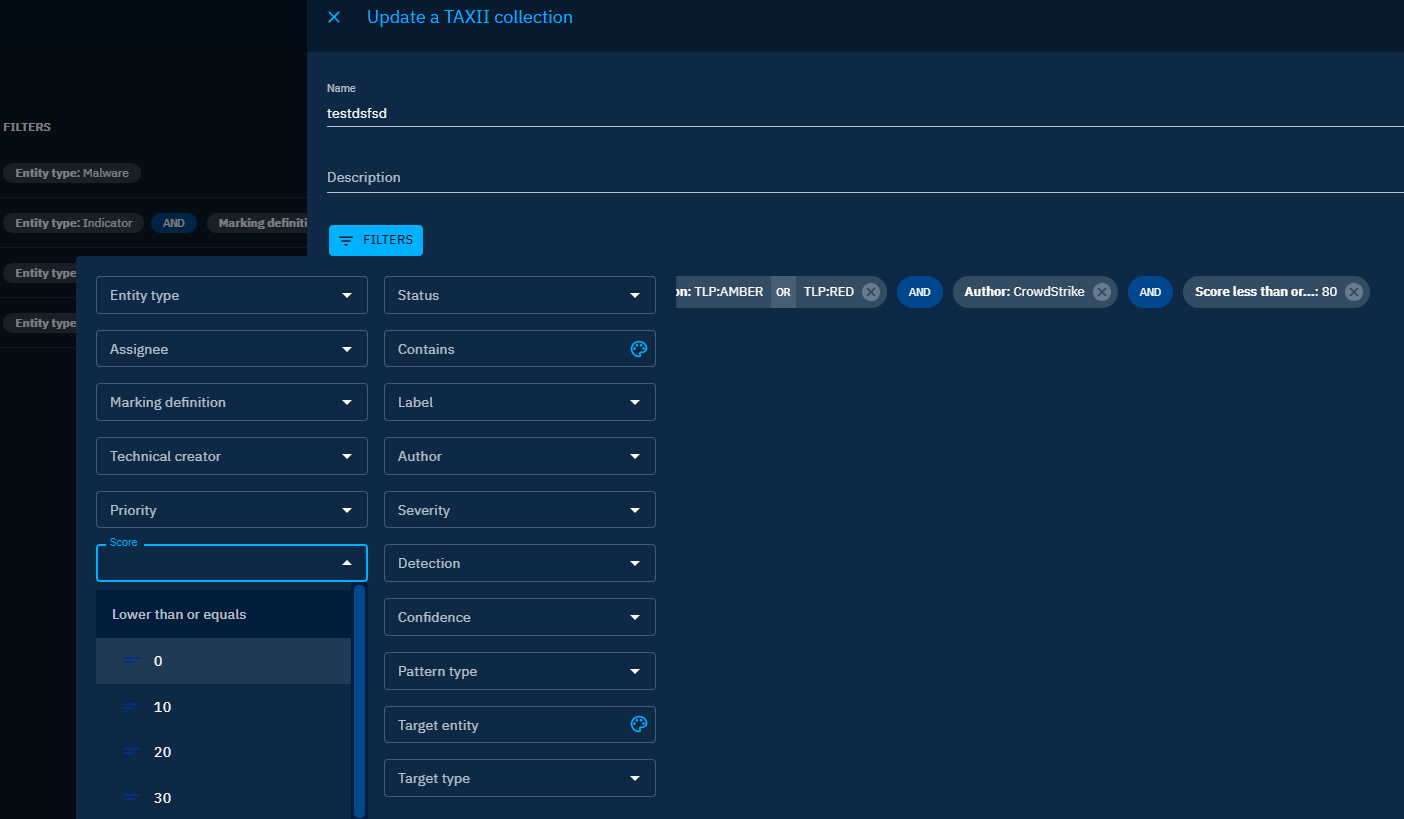Click the filter icon beside score 20
Image resolution: width=1404 pixels, height=819 pixels.
pyautogui.click(x=132, y=752)
